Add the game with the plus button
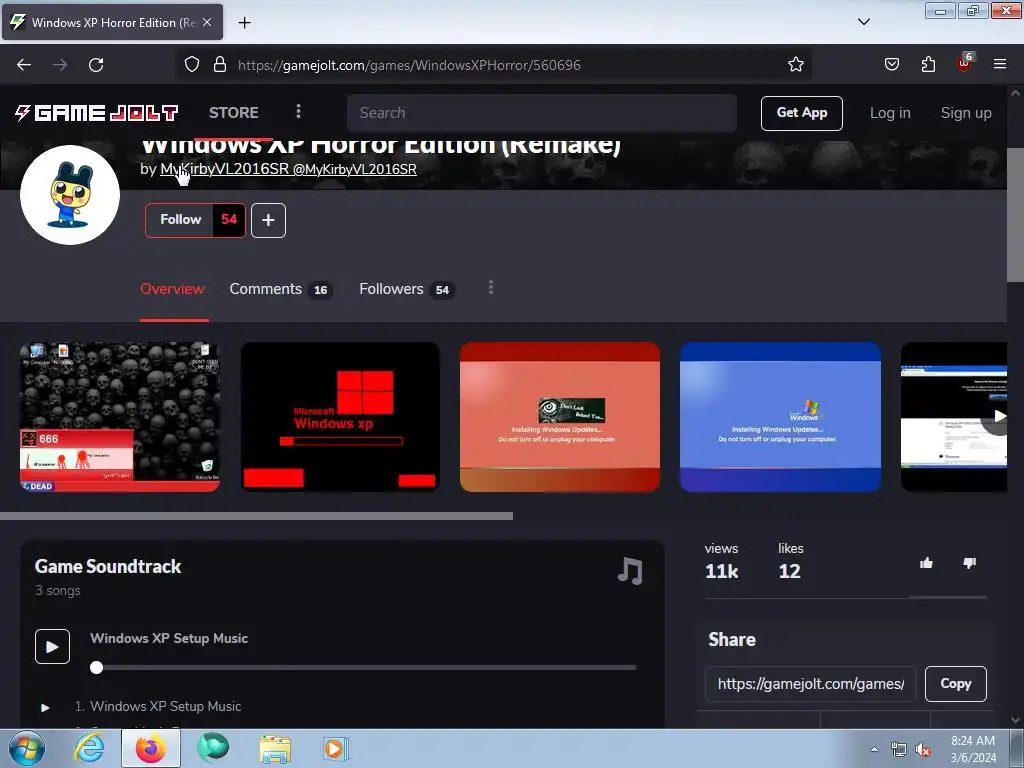 pyautogui.click(x=268, y=220)
